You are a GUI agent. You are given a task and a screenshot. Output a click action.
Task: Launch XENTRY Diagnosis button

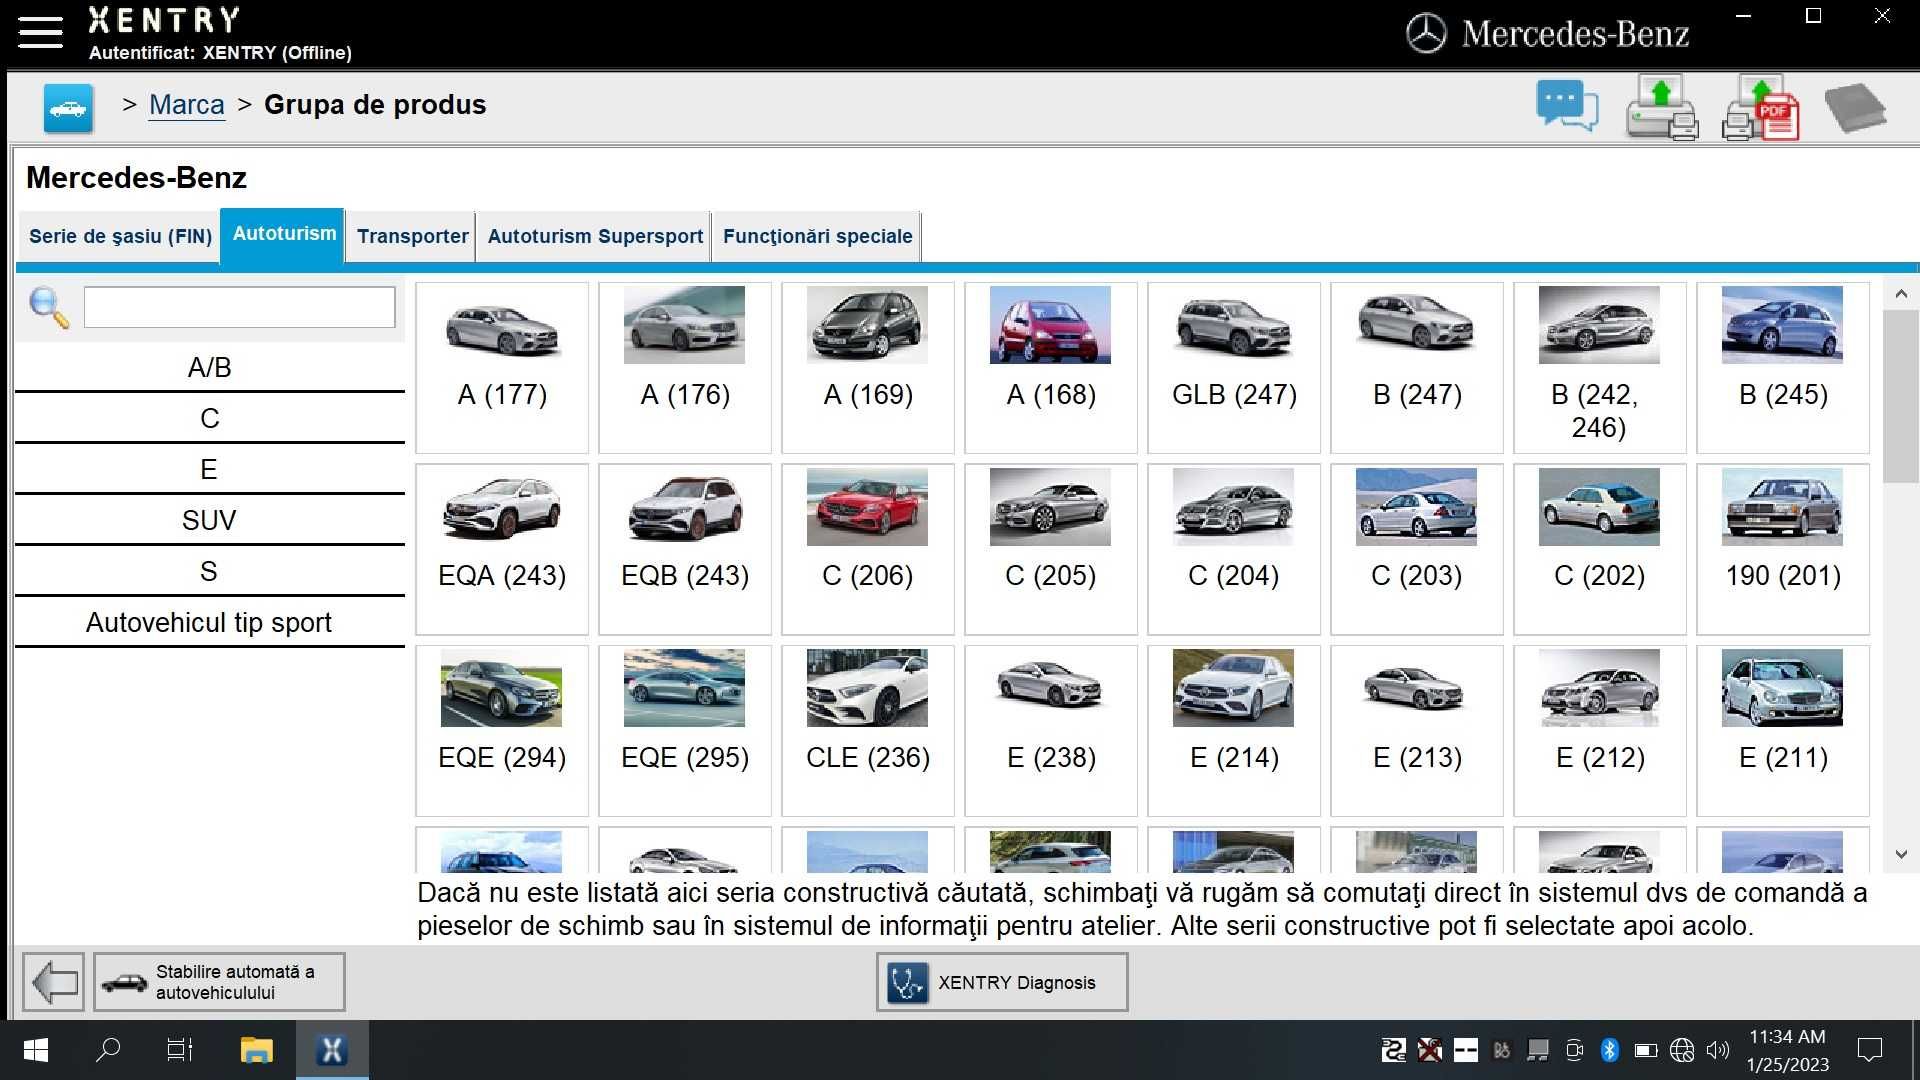(x=1002, y=982)
